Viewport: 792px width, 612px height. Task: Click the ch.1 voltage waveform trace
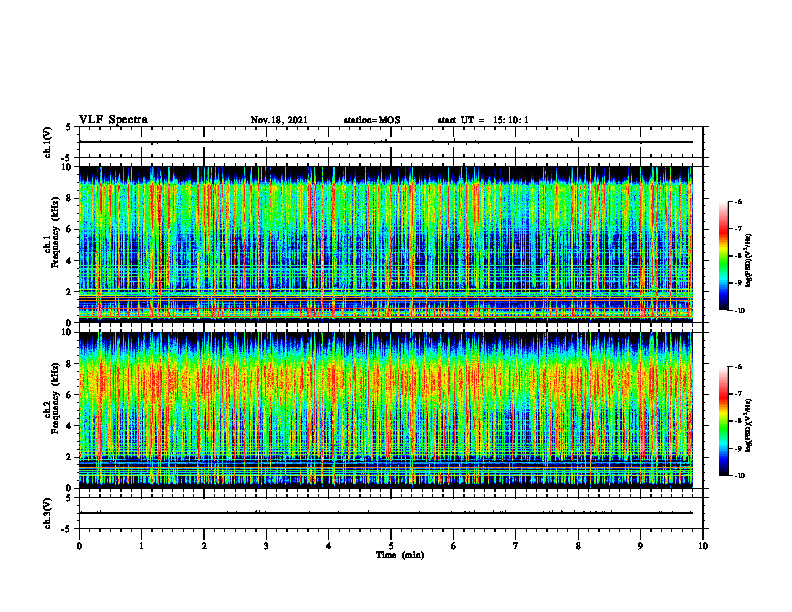(385, 142)
